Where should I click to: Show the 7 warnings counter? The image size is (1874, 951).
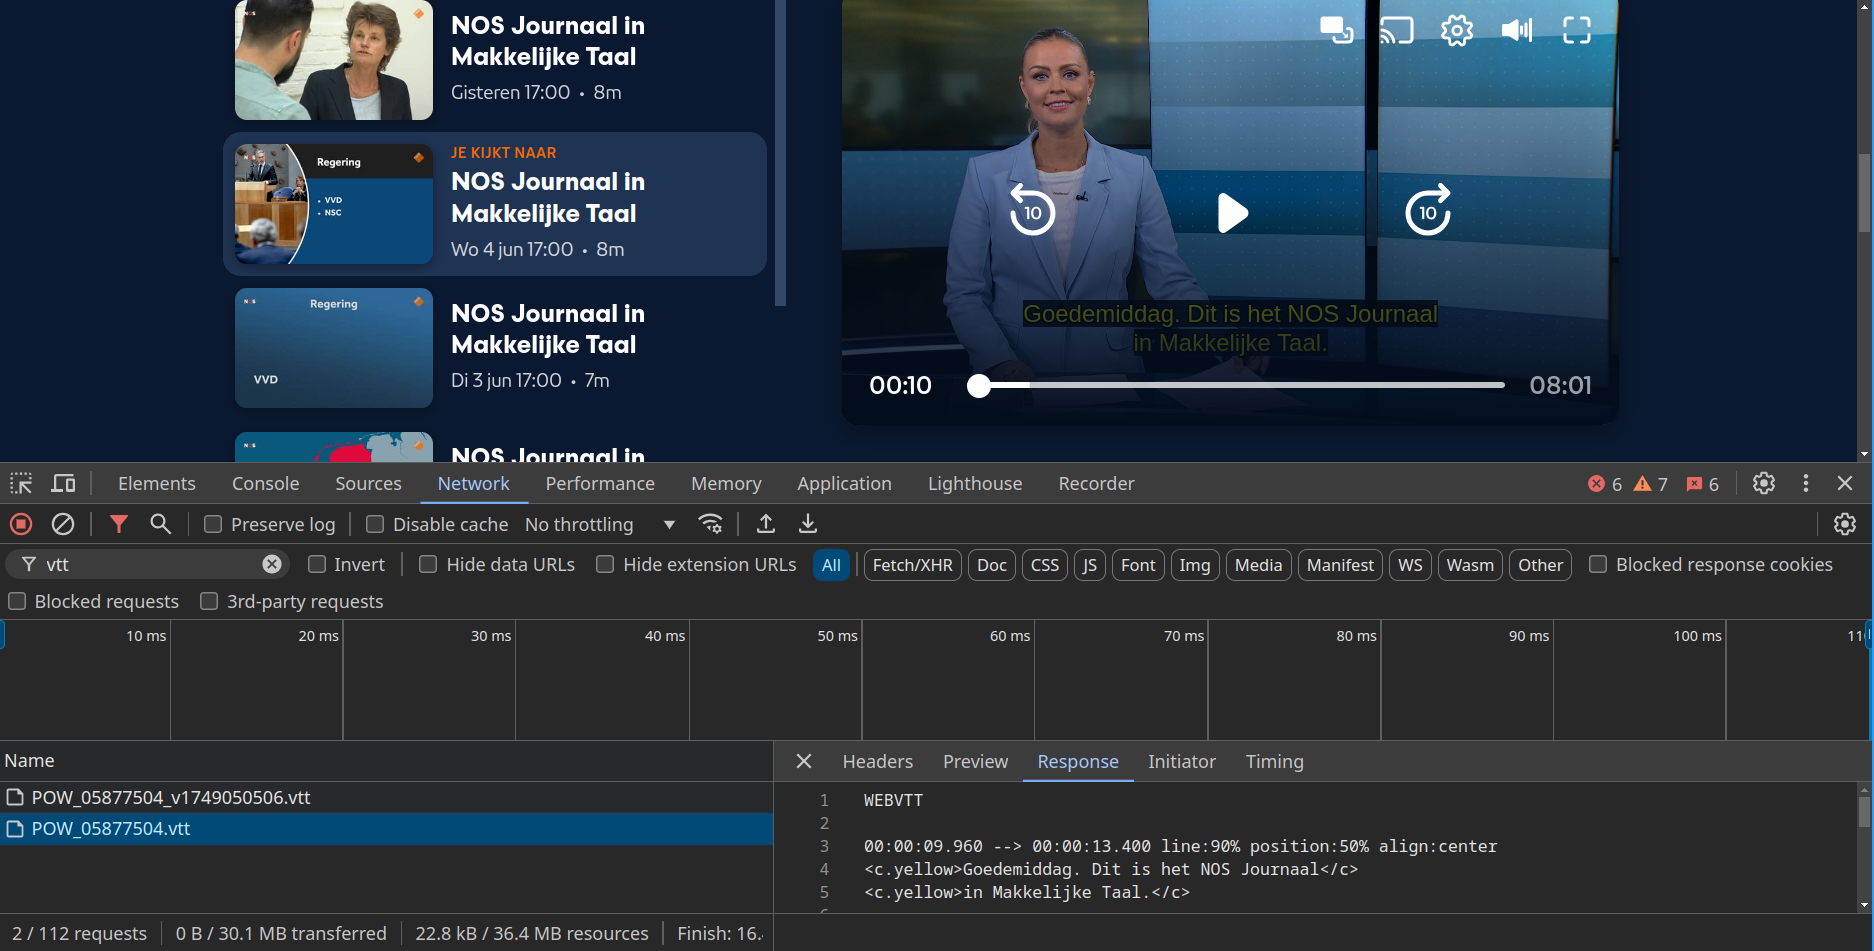coord(1651,484)
